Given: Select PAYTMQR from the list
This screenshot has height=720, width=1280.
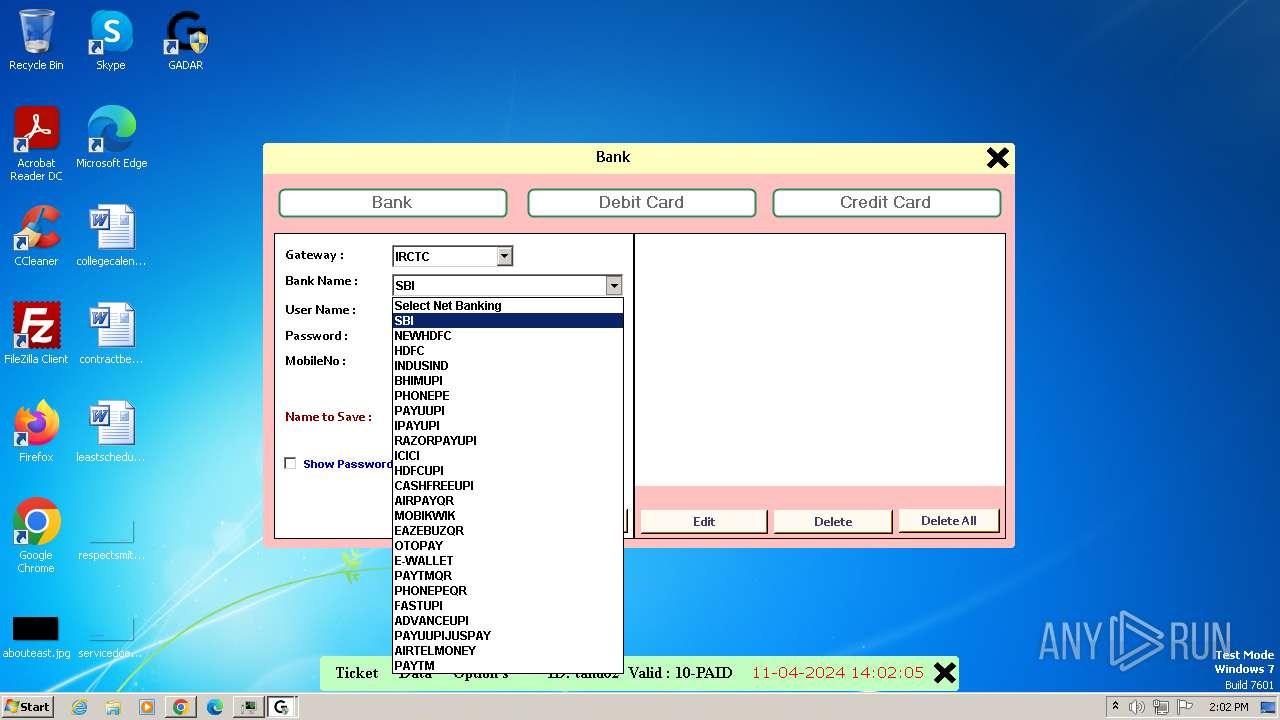Looking at the screenshot, I should pos(508,576).
